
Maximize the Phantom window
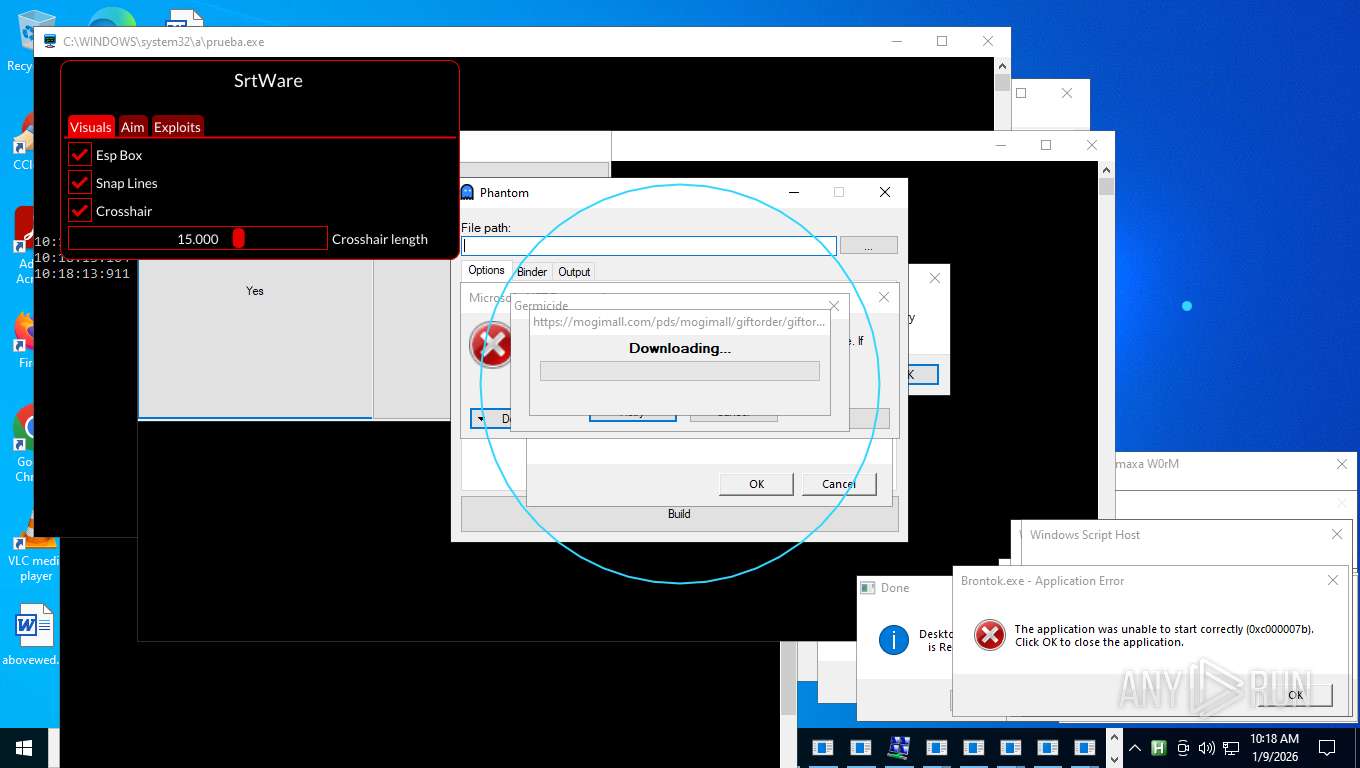click(x=839, y=192)
